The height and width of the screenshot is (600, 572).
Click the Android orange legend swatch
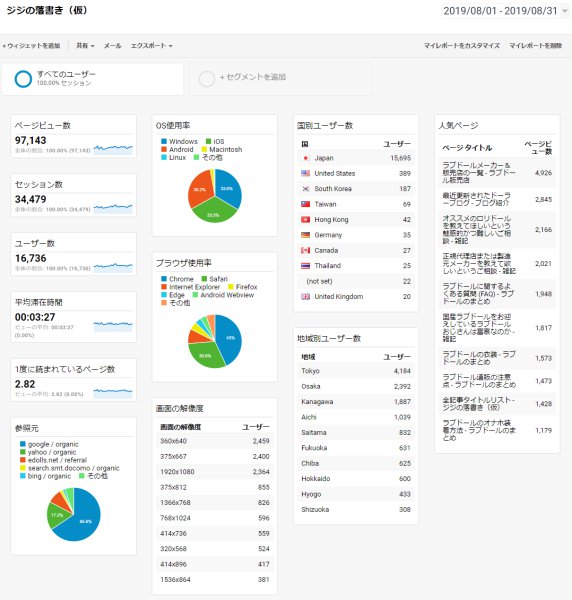(164, 149)
